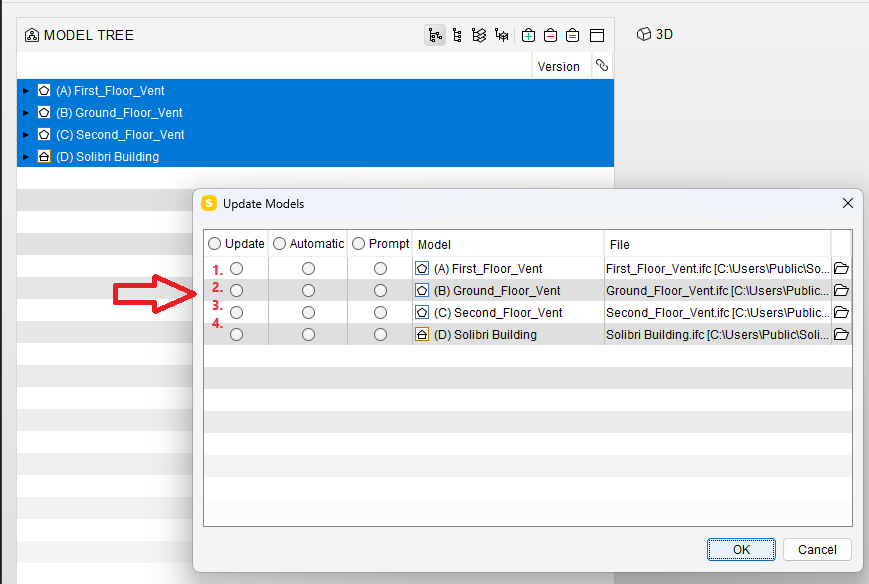The height and width of the screenshot is (584, 869).
Task: Click the Second_Floor_Vent ventilation icon in Model Tree
Action: coord(44,135)
